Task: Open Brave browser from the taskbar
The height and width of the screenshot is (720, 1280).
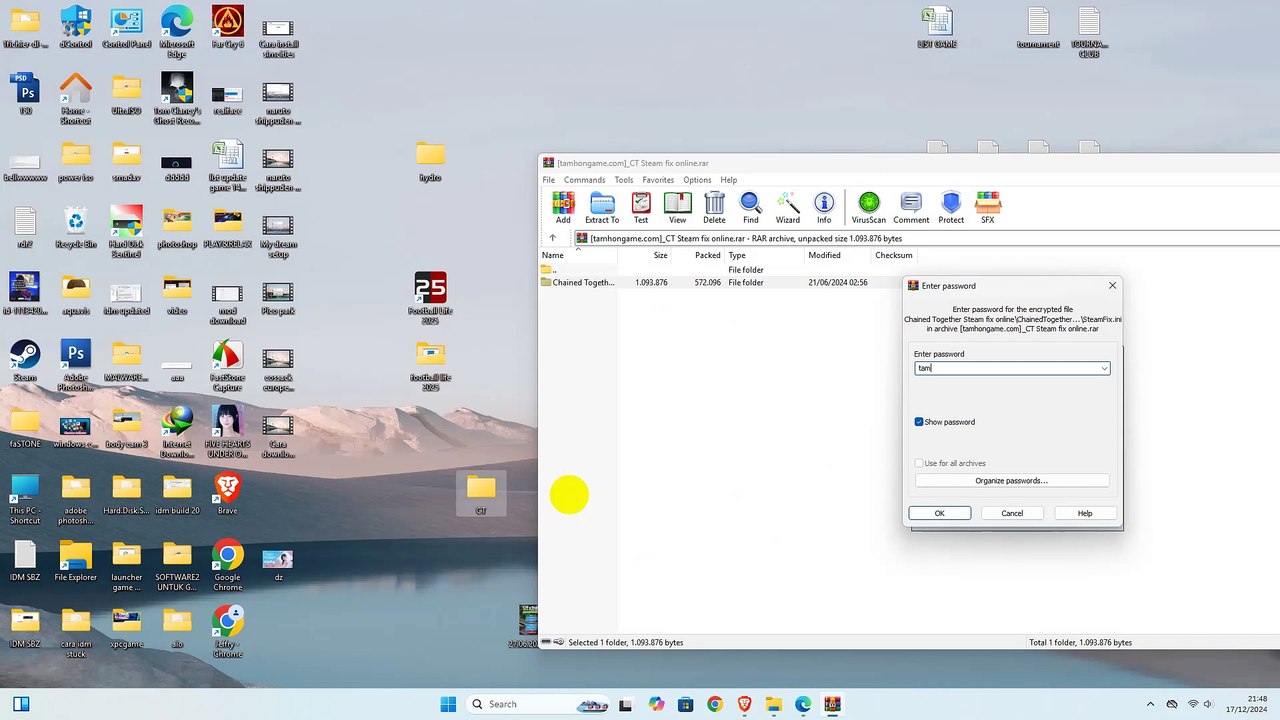Action: tap(744, 704)
